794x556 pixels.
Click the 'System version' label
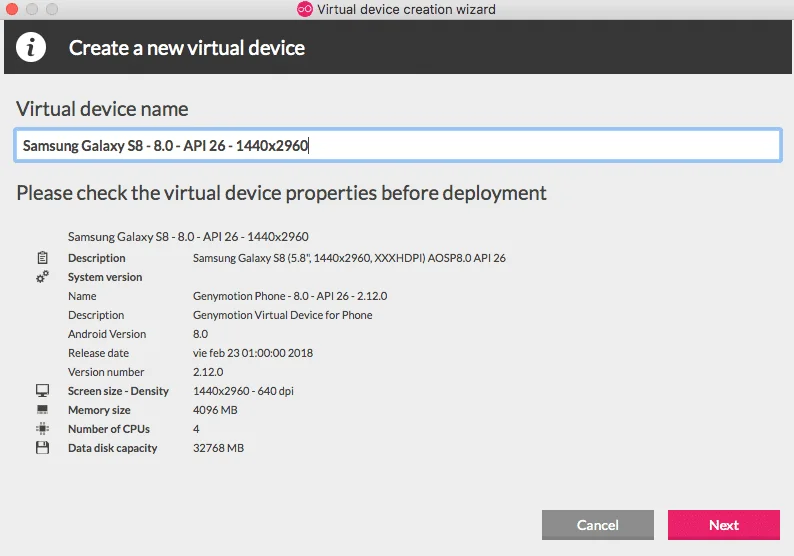point(105,277)
